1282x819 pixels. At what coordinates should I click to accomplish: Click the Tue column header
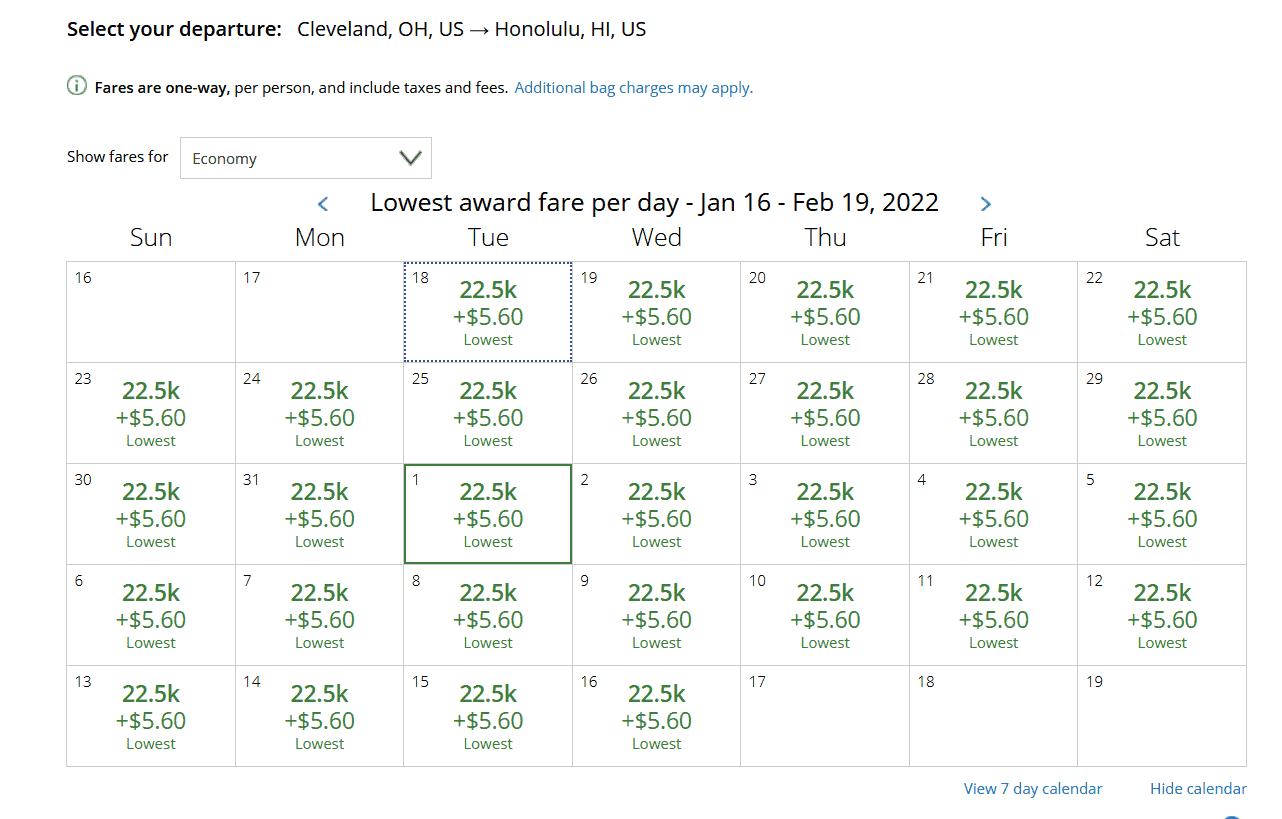point(488,238)
